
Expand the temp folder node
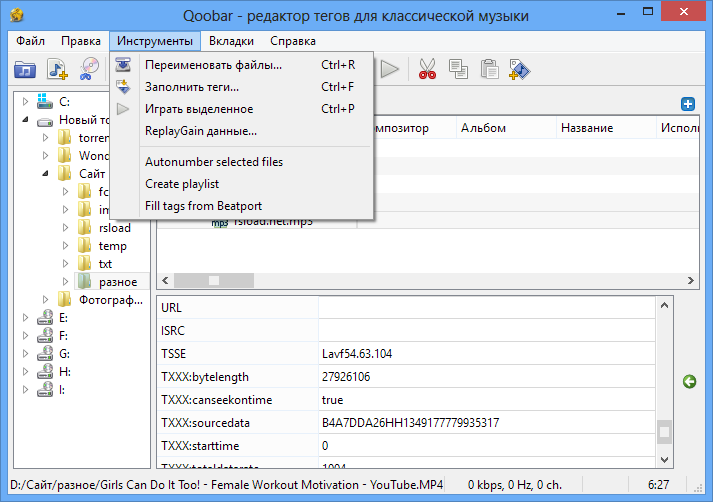click(65, 246)
